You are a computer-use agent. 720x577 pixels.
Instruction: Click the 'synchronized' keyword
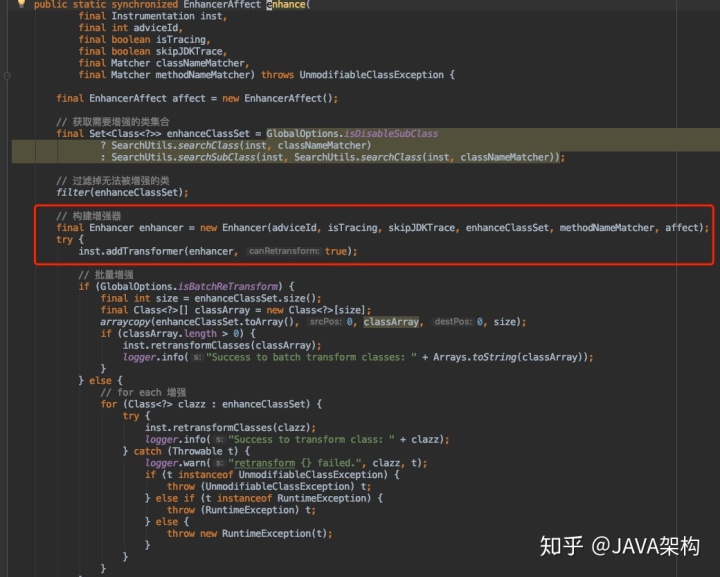[x=145, y=5]
